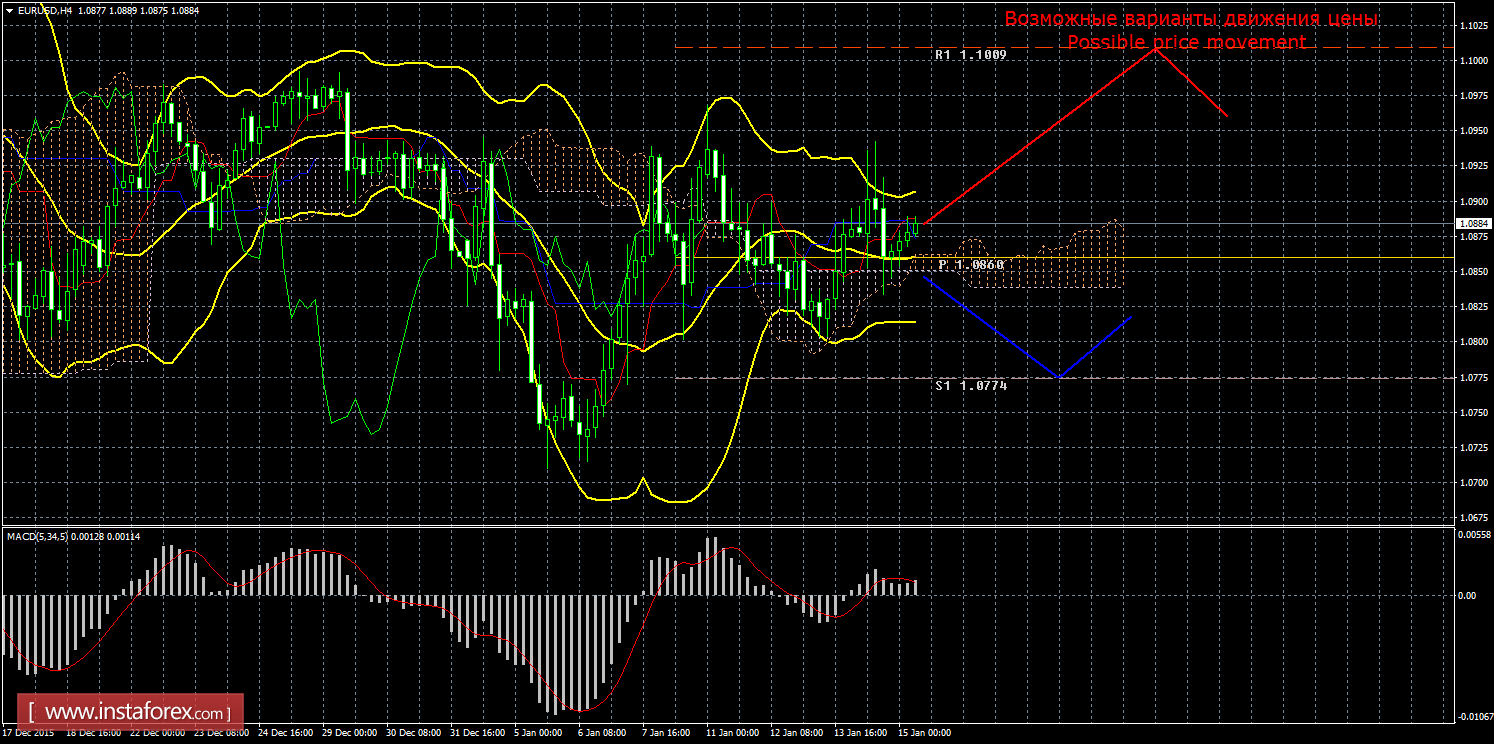Click the P 1.0860 pivot level label
Viewport: 1494px width, 744px height.
(x=971, y=265)
